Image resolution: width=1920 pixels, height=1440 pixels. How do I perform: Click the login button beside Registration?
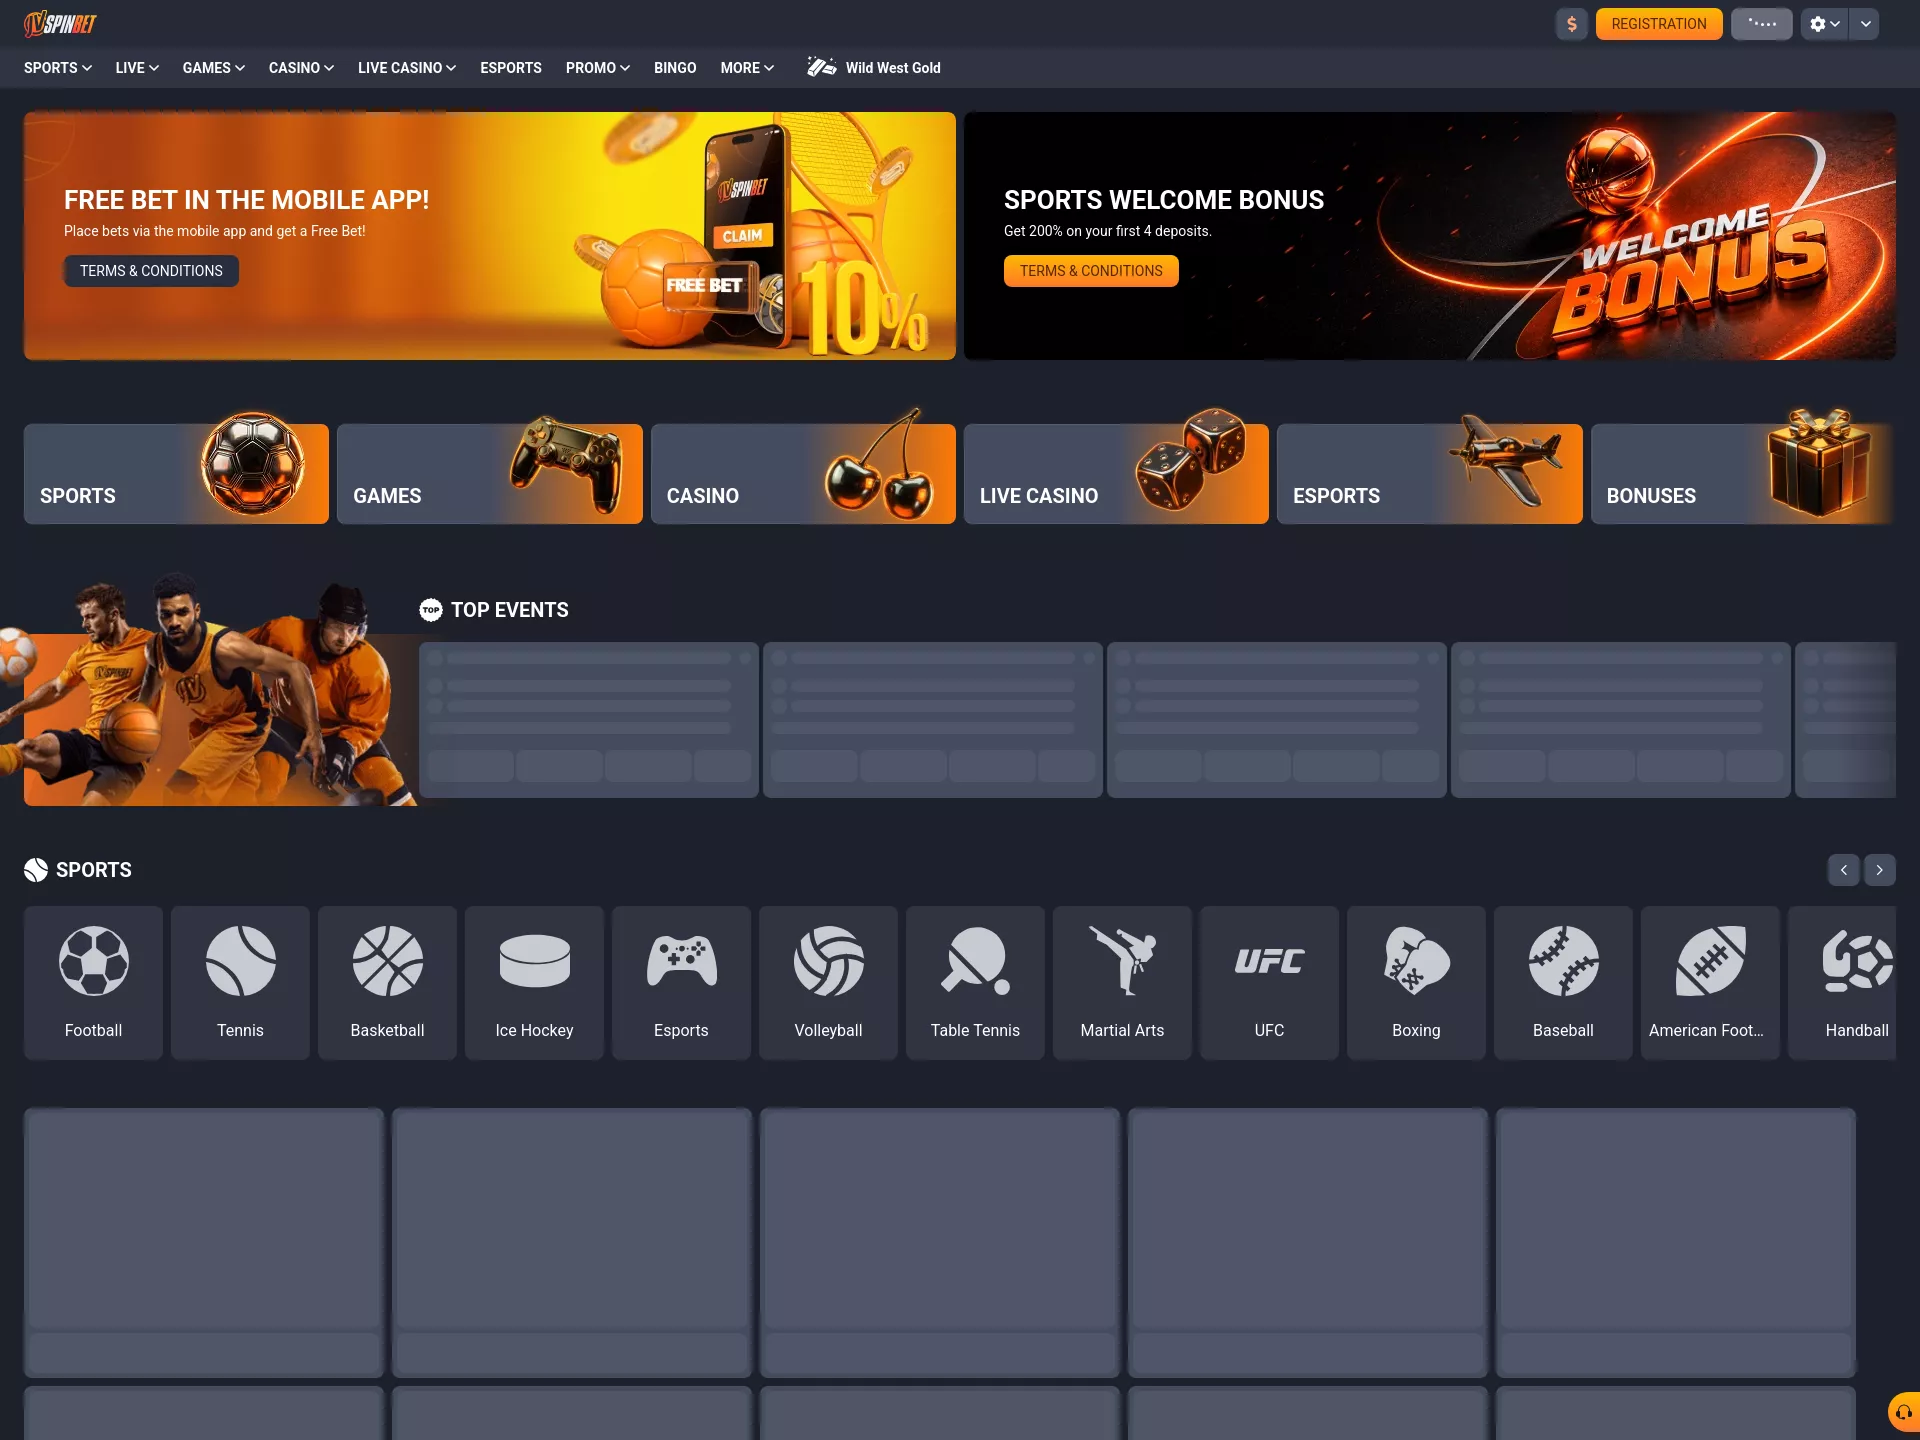coord(1762,24)
